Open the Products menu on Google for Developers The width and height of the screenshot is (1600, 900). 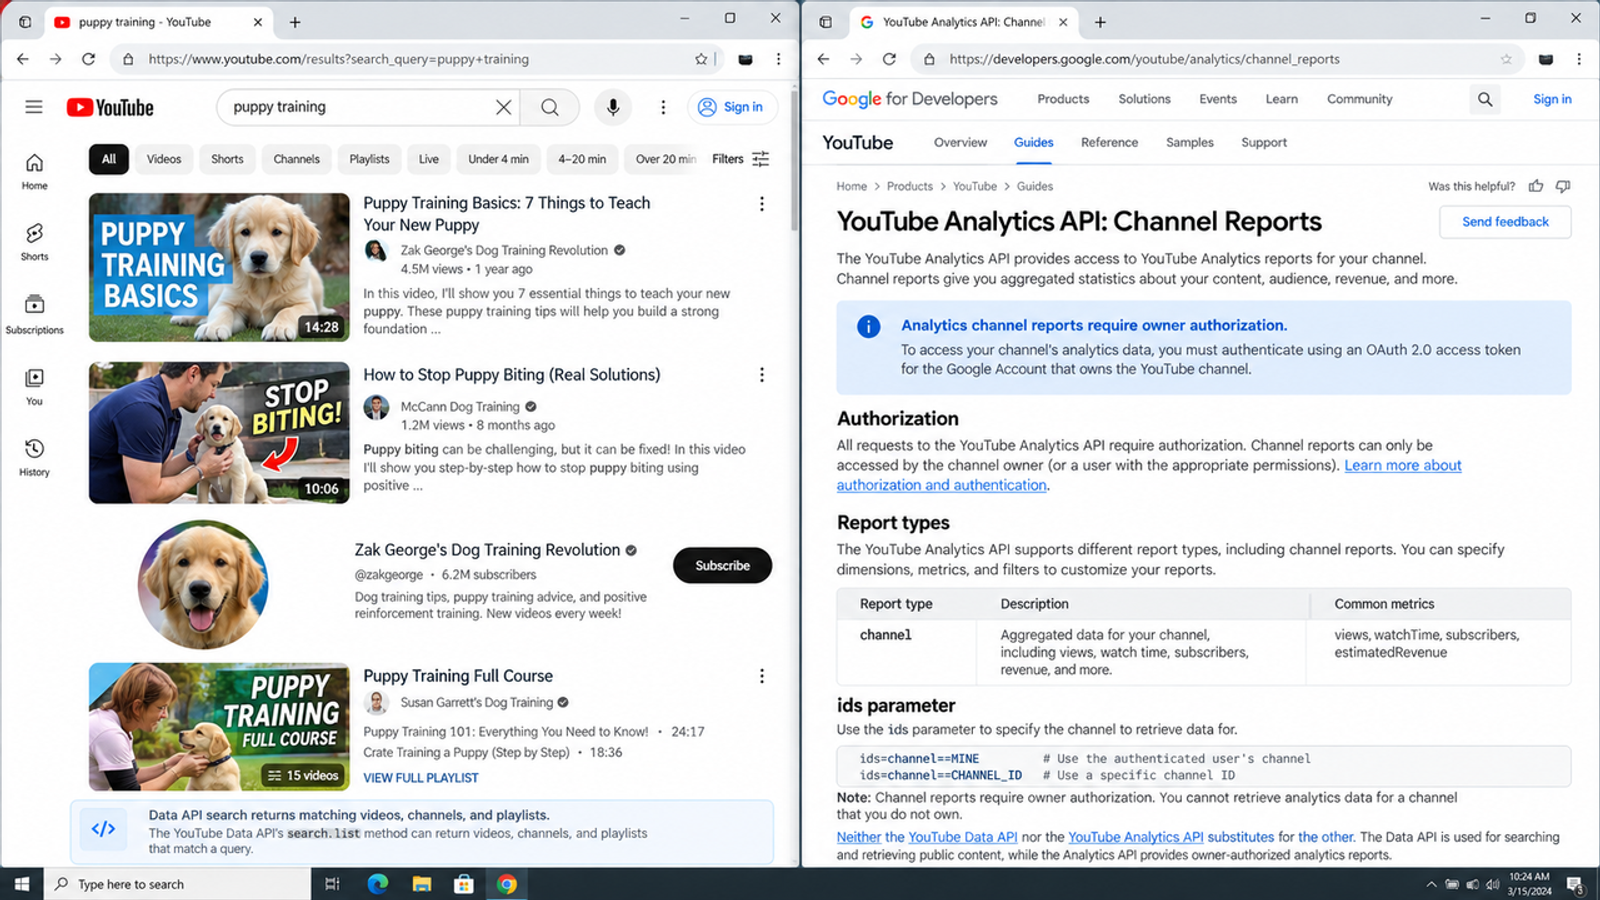1063,99
